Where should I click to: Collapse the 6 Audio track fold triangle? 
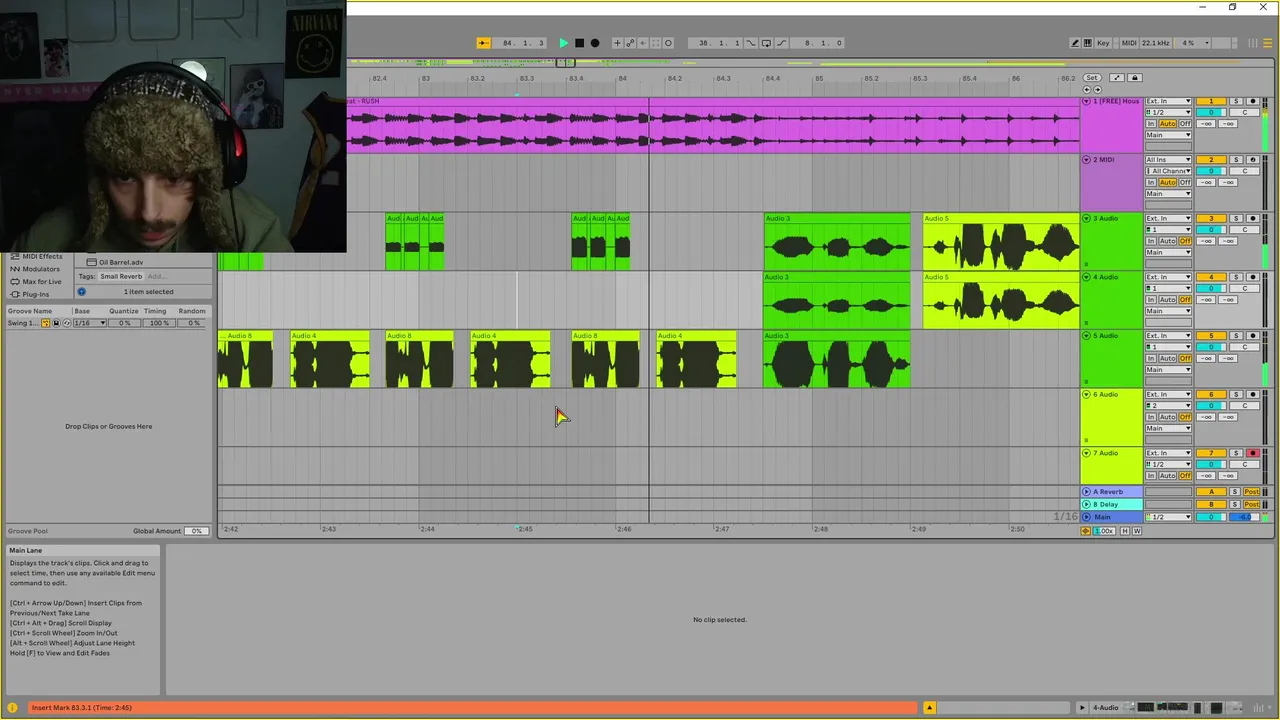pyautogui.click(x=1087, y=395)
